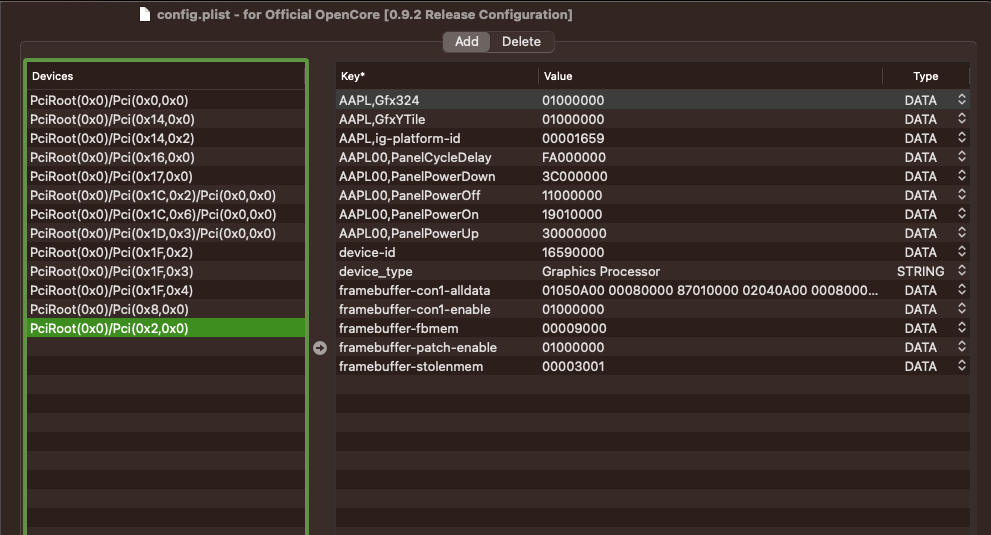Screen dimensions: 991x535
Task: Click the Delete button
Action: (521, 42)
